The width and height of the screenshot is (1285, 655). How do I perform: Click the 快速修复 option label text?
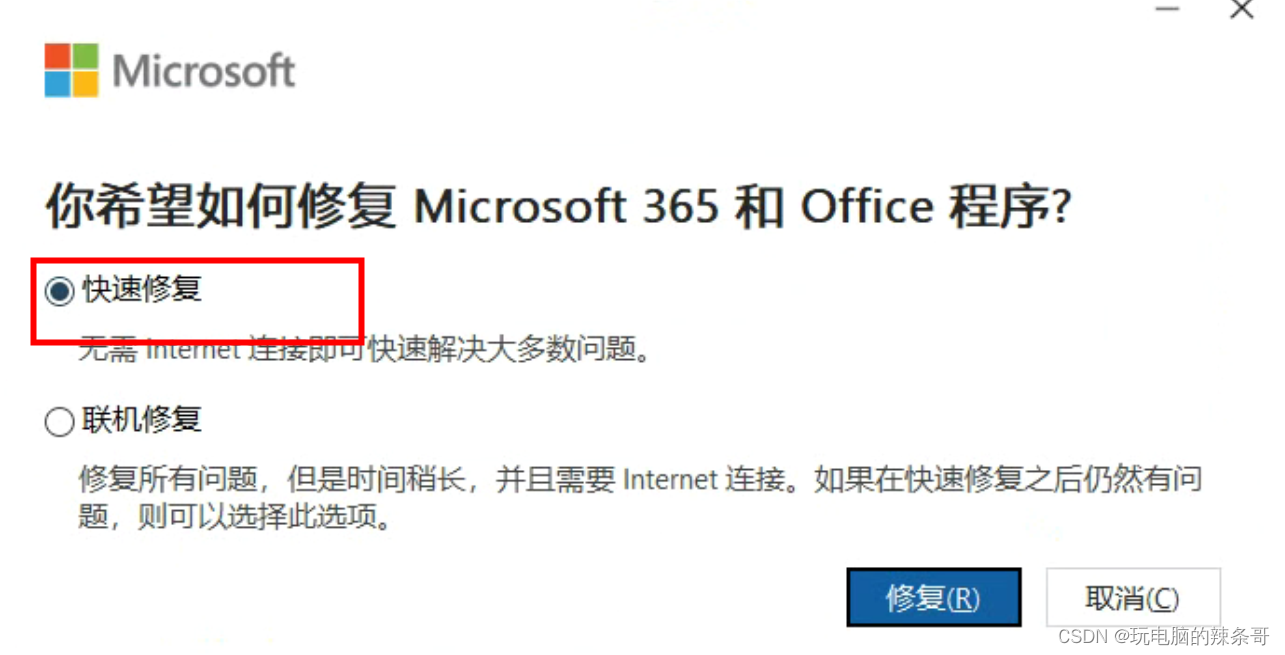pyautogui.click(x=142, y=290)
